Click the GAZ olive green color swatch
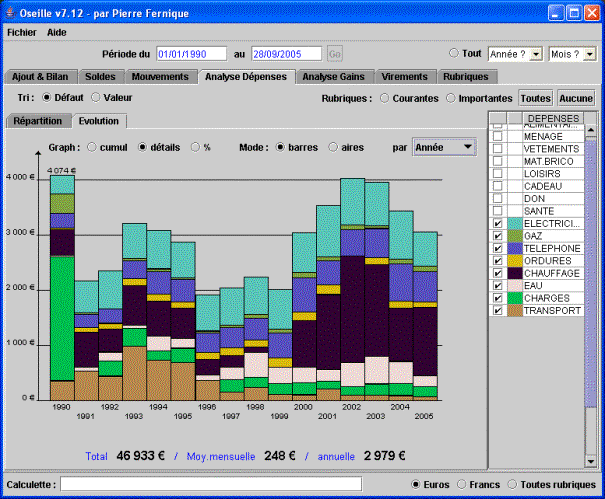 pos(515,236)
